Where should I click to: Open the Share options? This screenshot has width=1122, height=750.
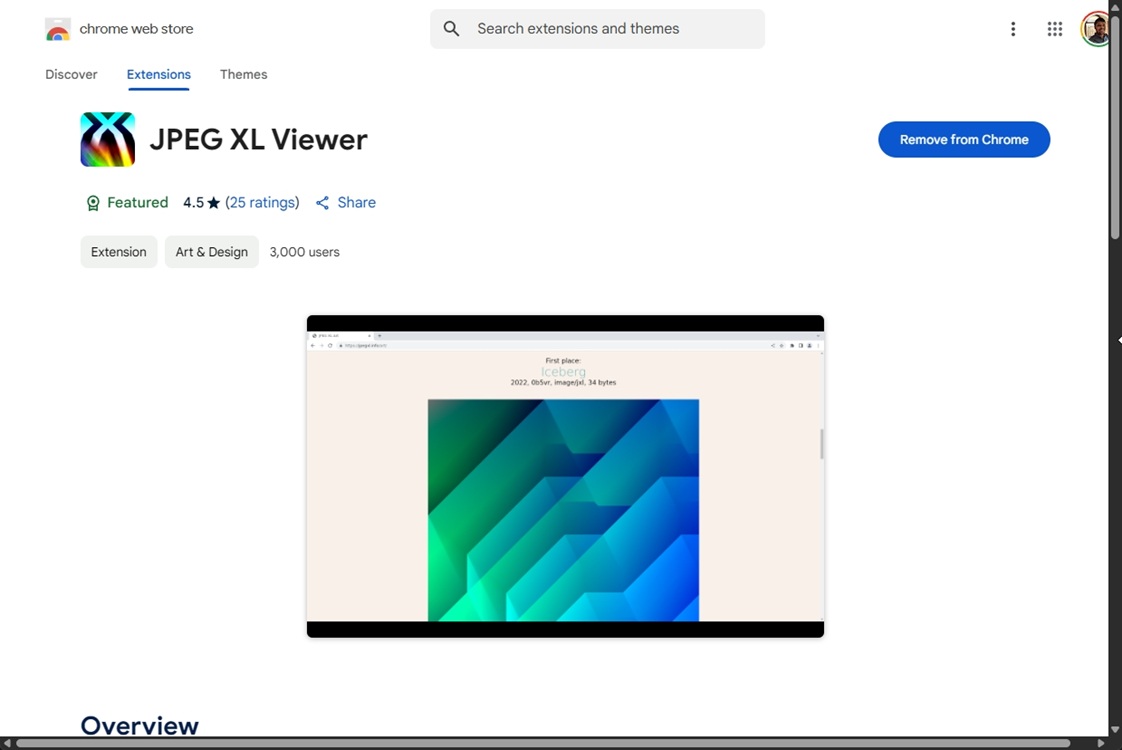point(345,202)
